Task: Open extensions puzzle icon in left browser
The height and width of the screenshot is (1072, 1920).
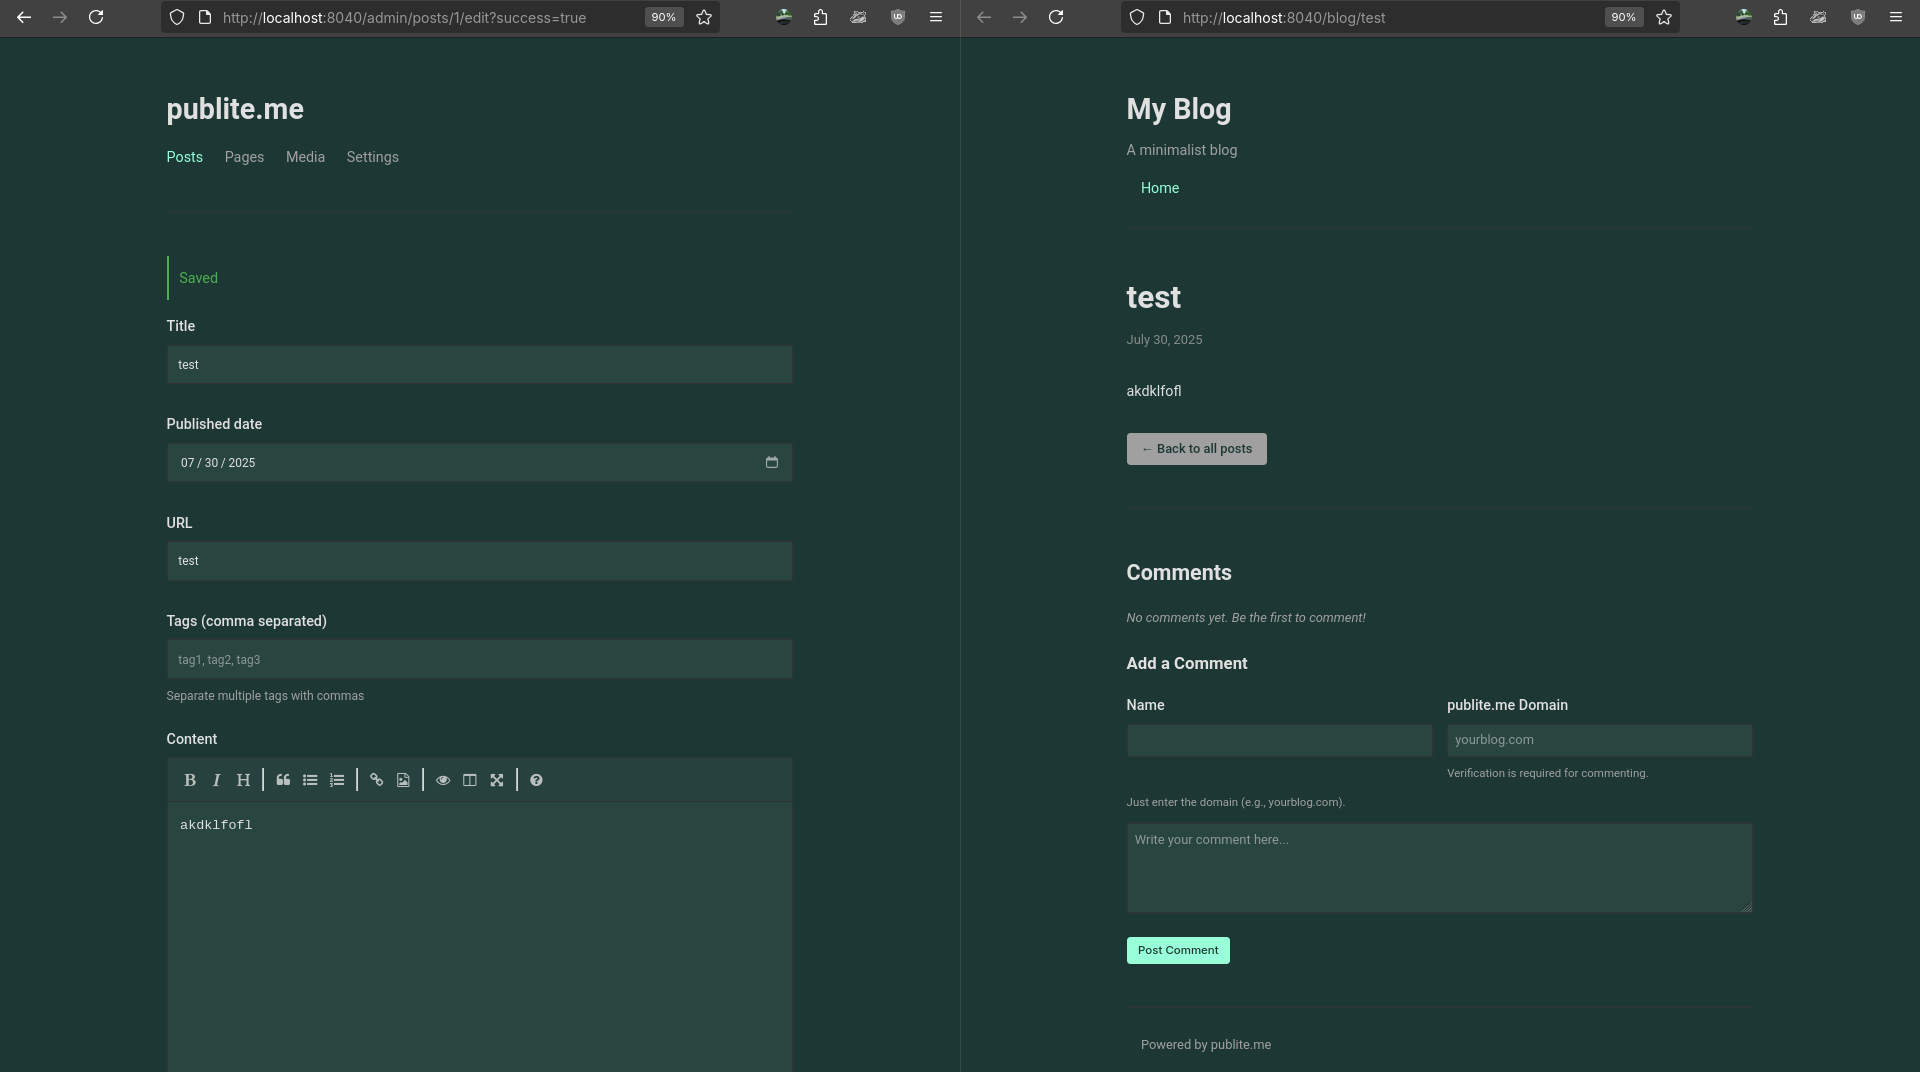Action: click(x=820, y=17)
